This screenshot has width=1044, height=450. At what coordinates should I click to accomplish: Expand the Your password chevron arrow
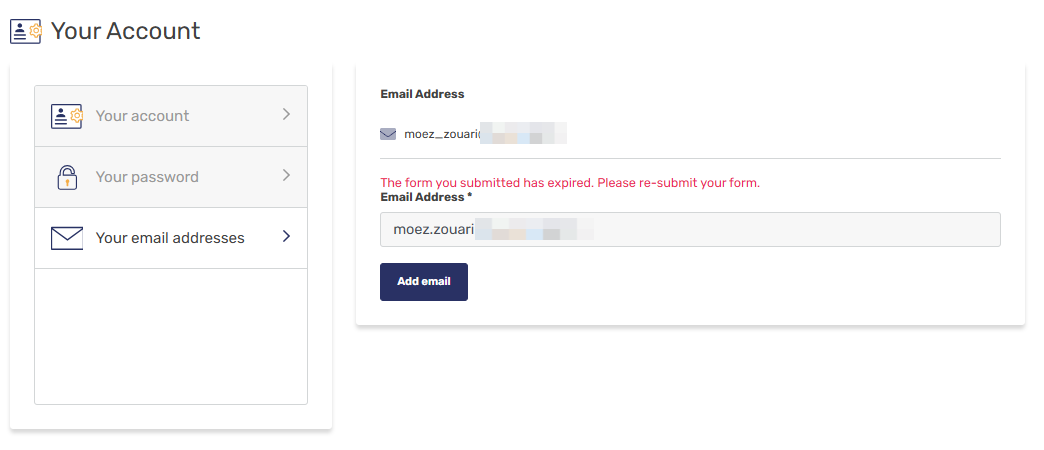click(286, 176)
